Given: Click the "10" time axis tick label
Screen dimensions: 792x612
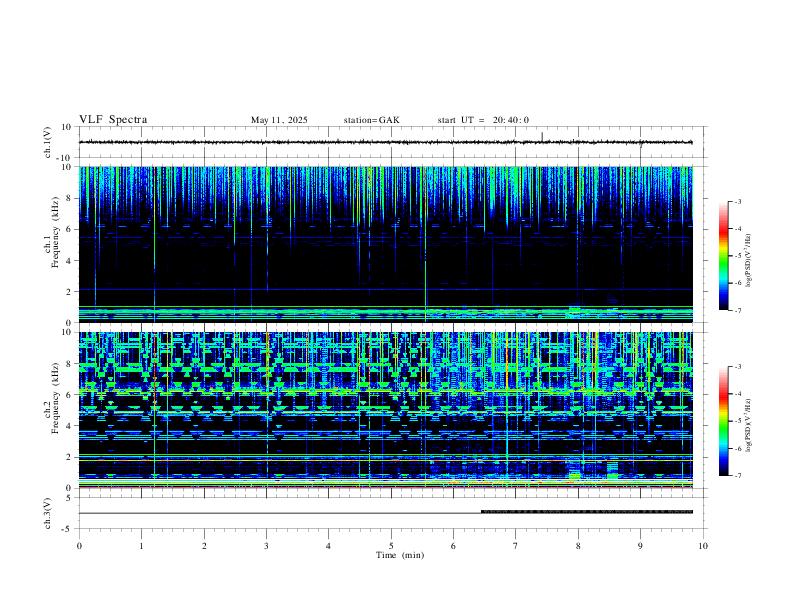Looking at the screenshot, I should tap(703, 546).
